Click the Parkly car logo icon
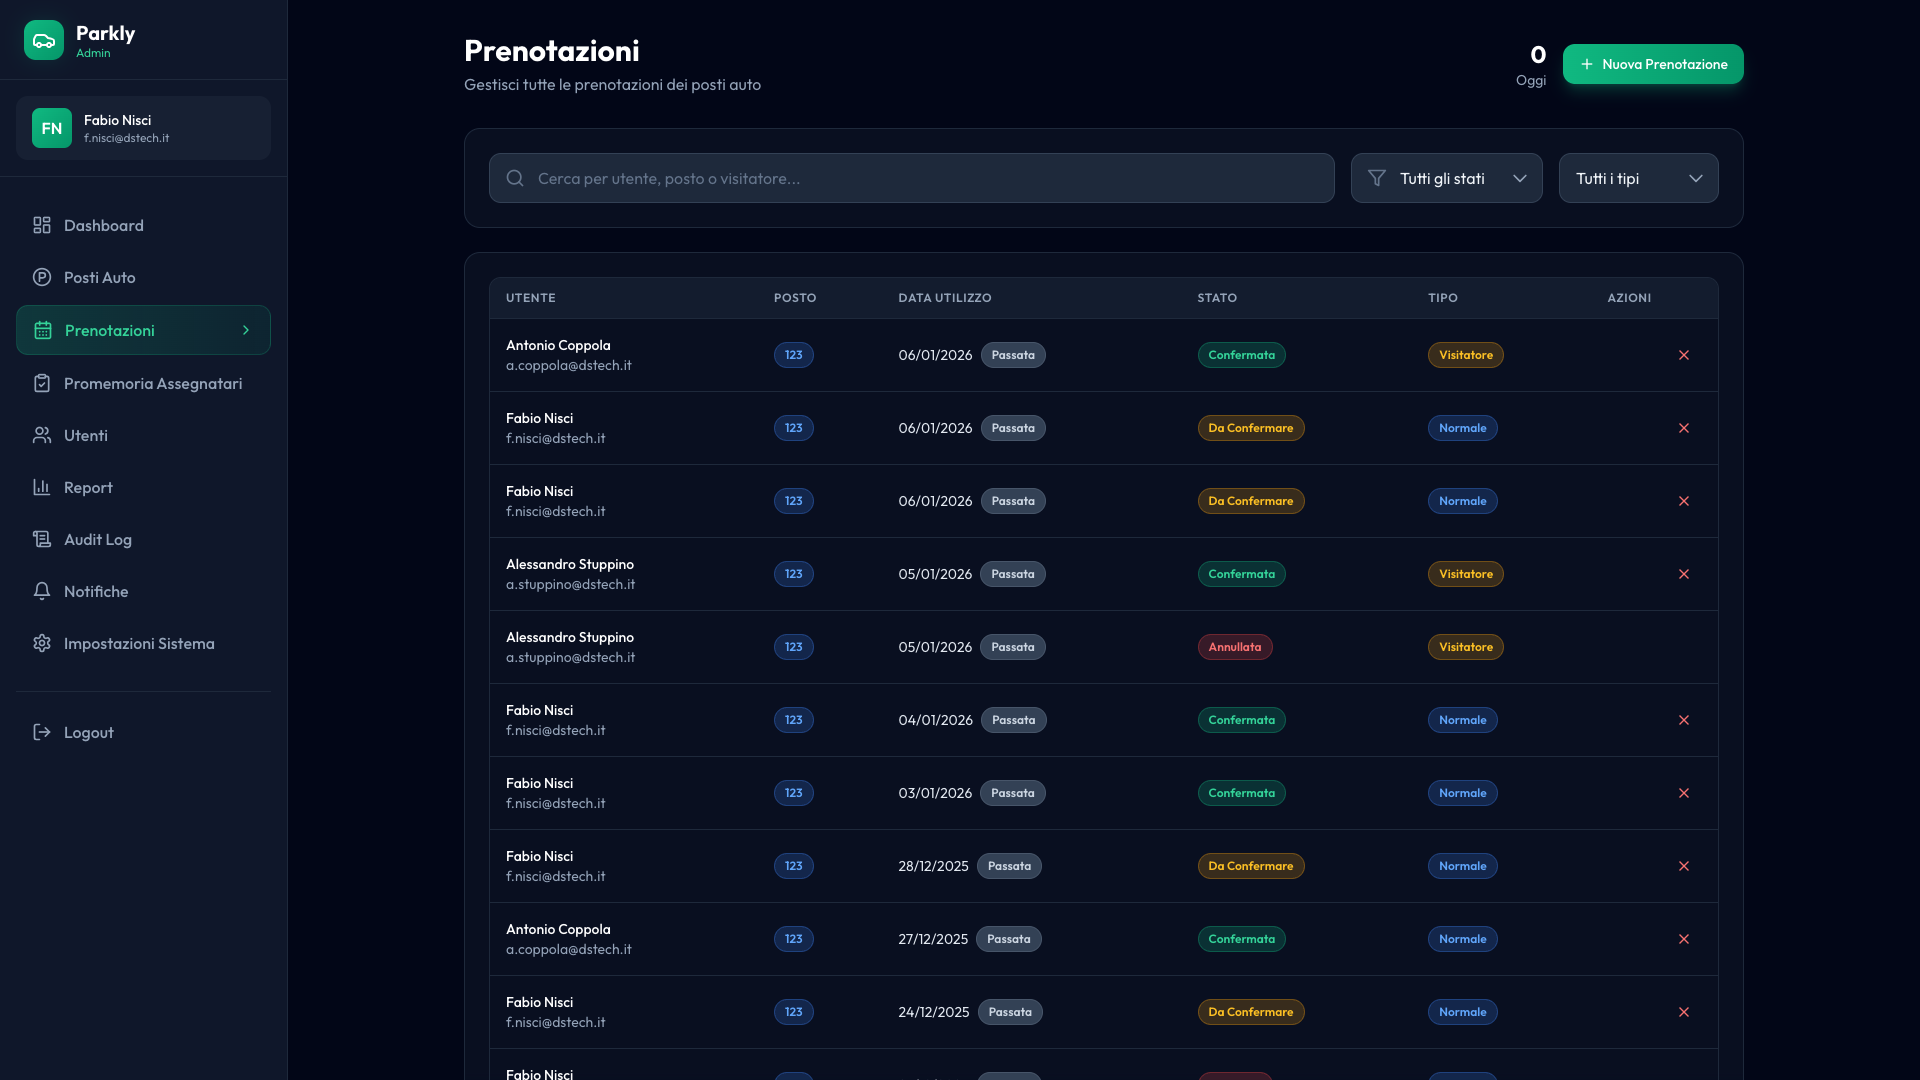This screenshot has width=1920, height=1080. pos(44,40)
